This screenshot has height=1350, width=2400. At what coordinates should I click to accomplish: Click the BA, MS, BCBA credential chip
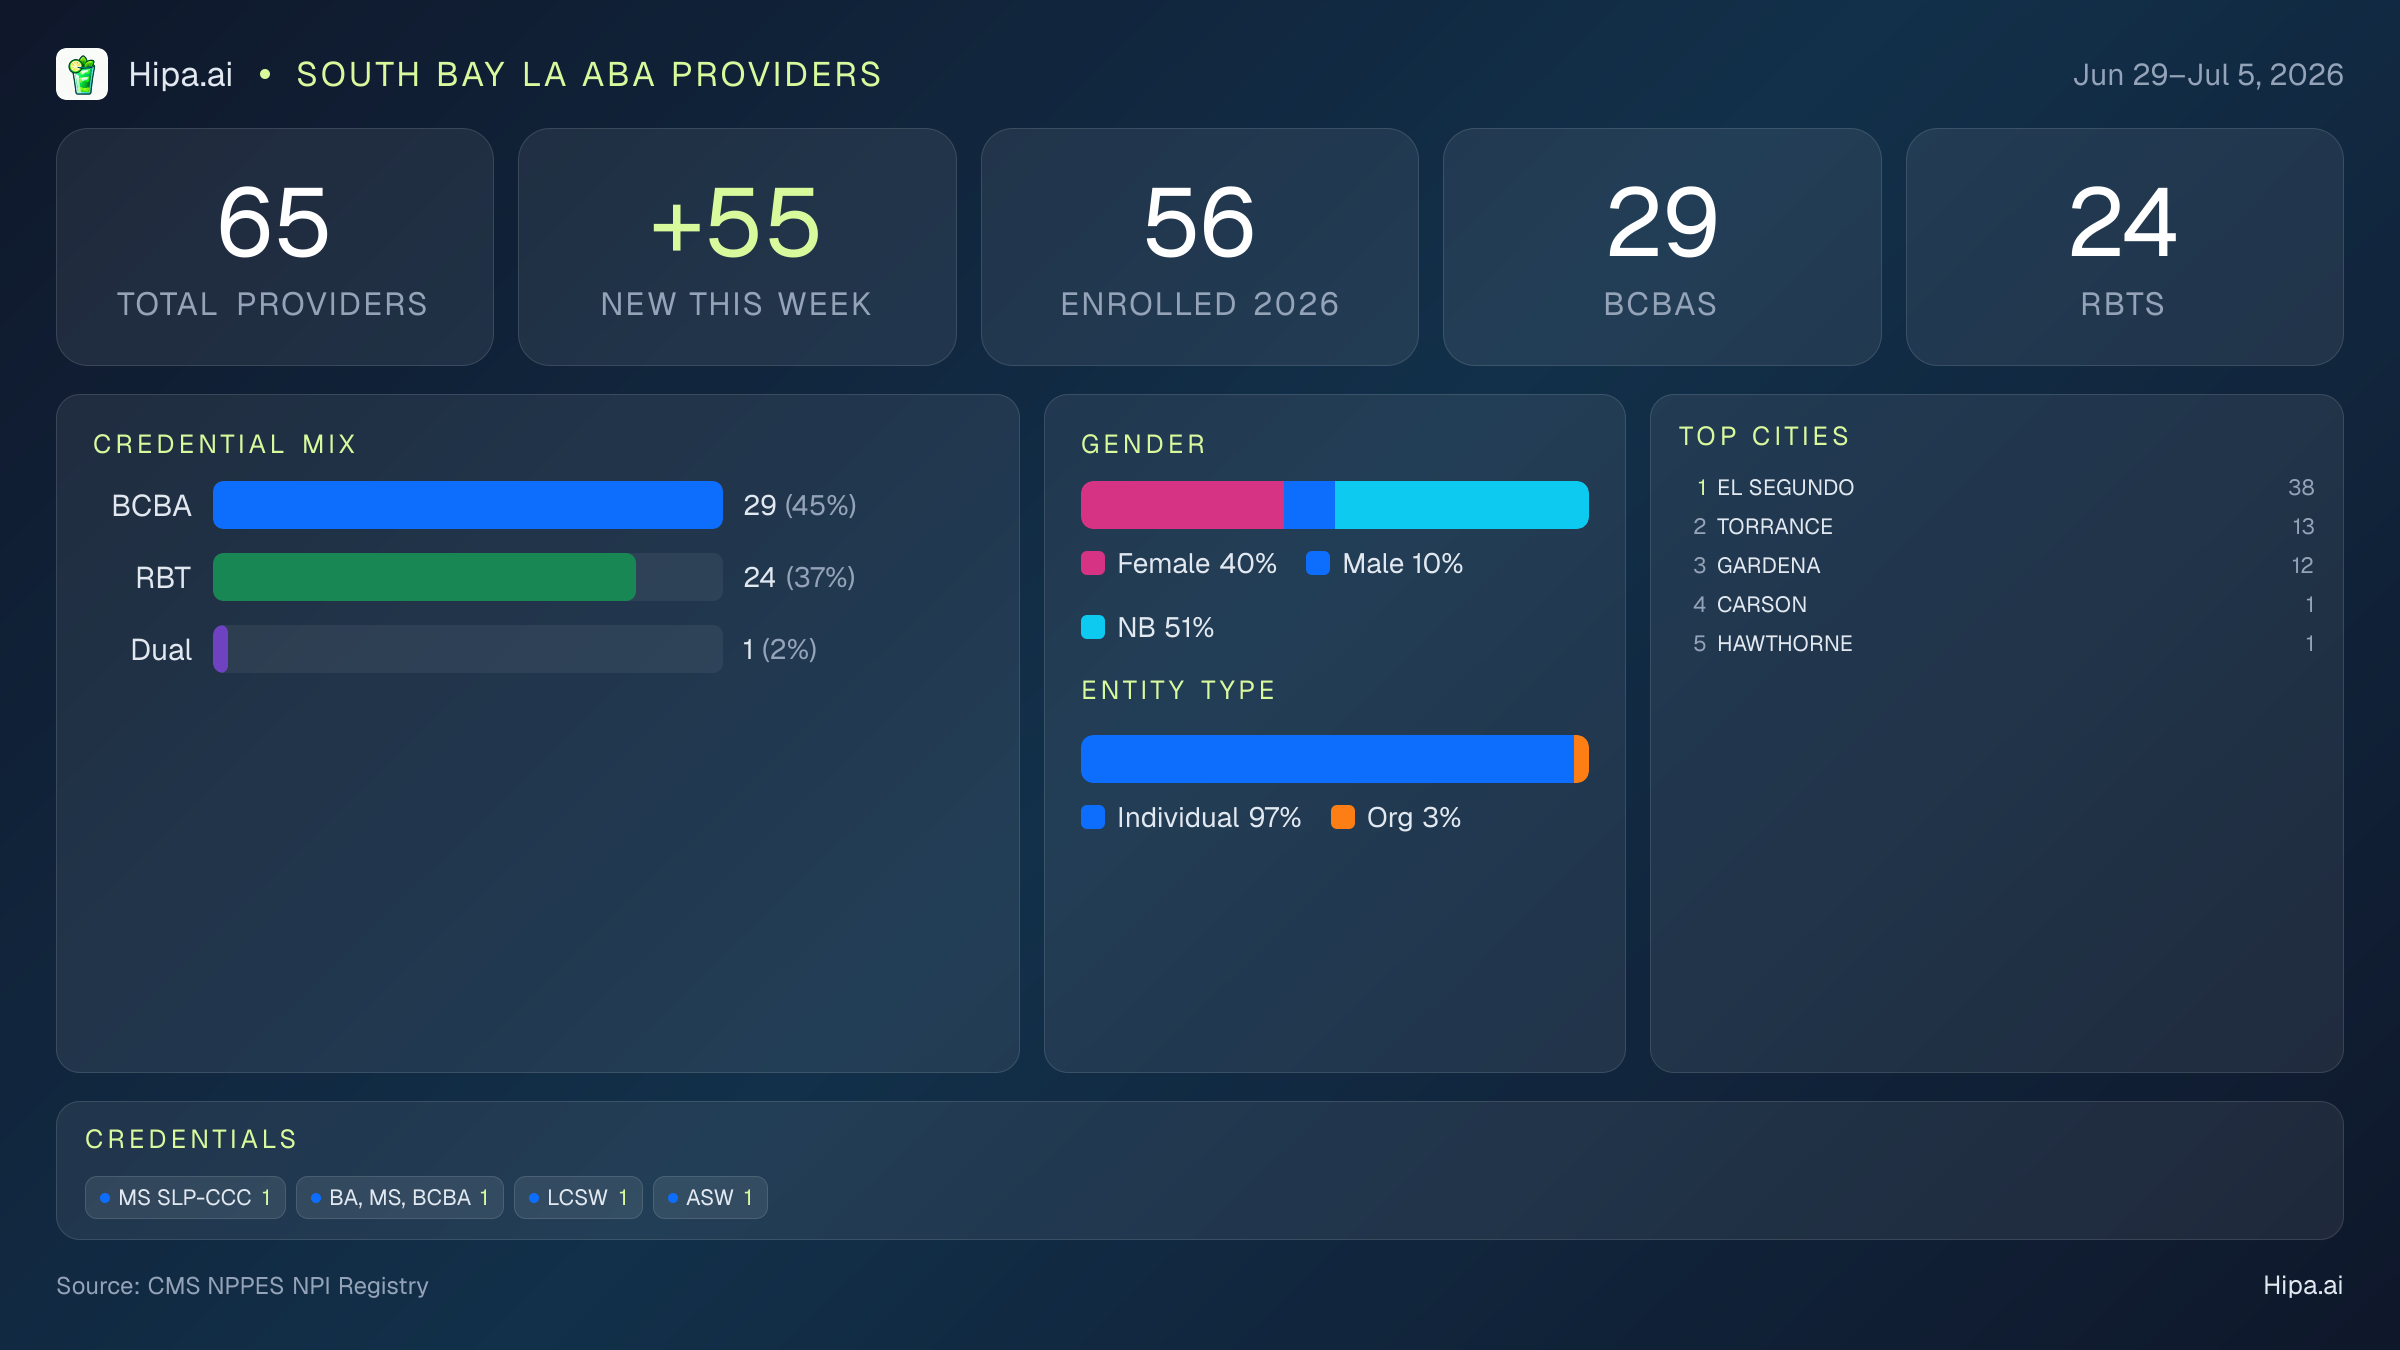400,1198
